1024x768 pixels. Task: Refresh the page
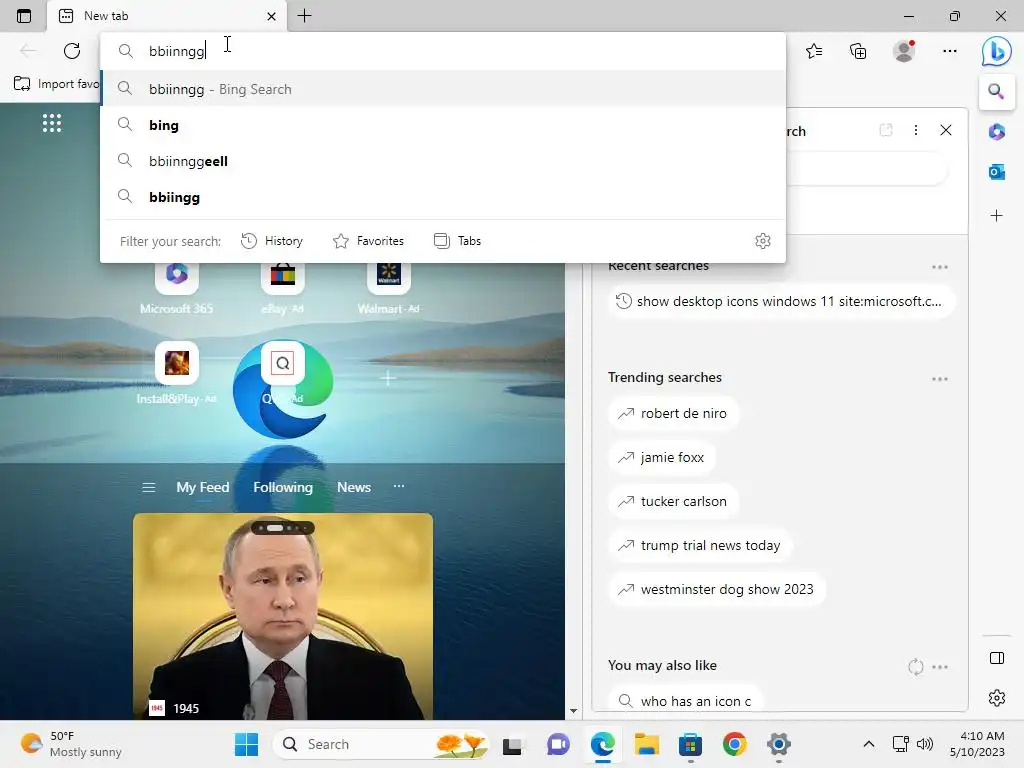(x=72, y=50)
